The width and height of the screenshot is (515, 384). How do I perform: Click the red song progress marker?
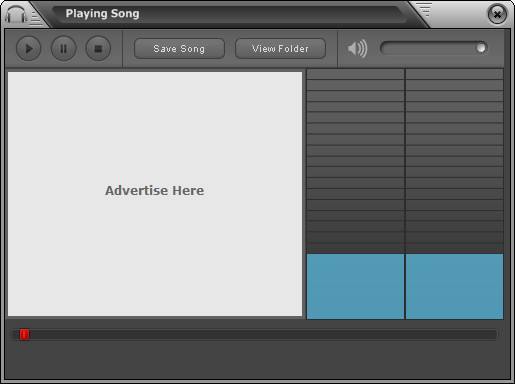[x=24, y=334]
